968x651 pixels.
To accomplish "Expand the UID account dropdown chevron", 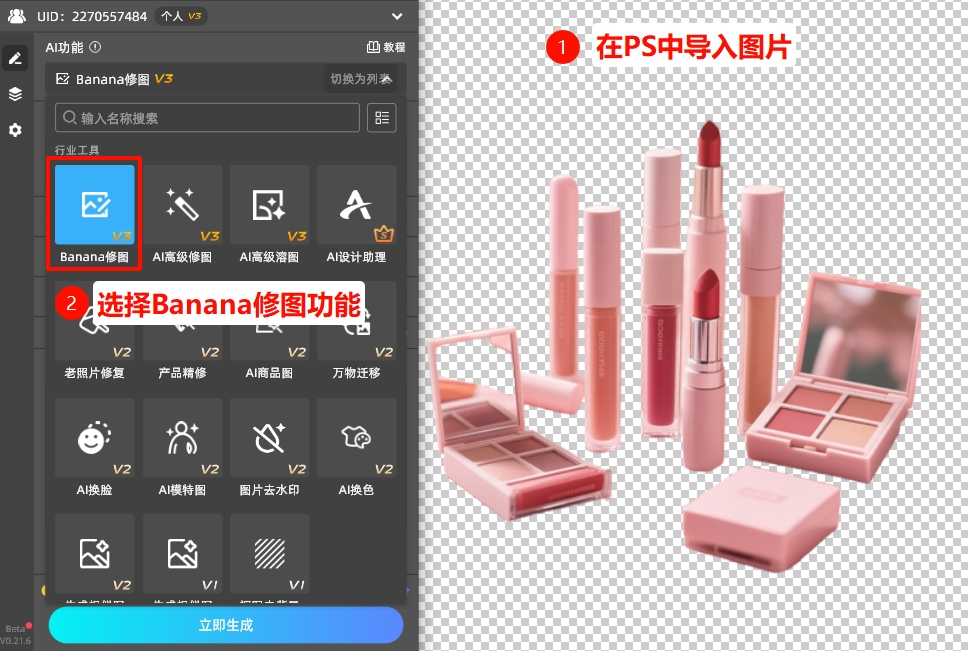I will point(396,16).
